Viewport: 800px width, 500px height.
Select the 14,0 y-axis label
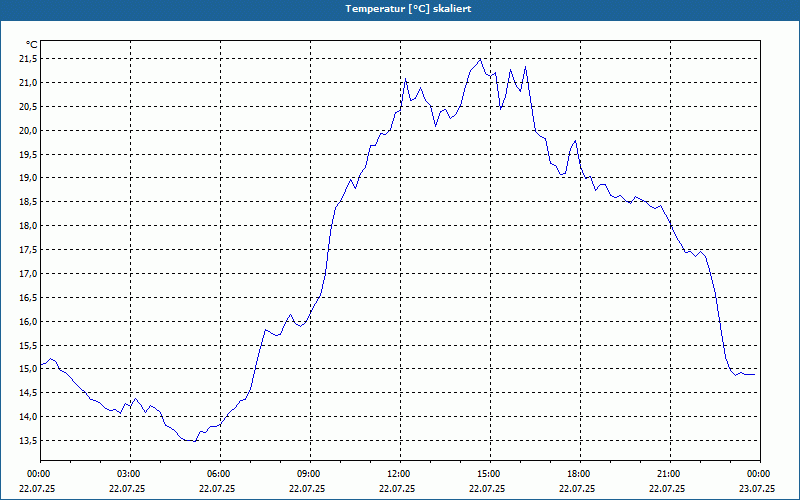point(29,417)
